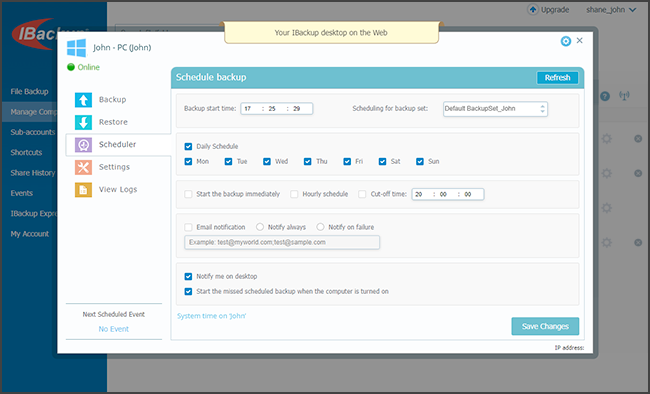This screenshot has width=650, height=394.
Task: Click the Your IBackup desktop on the Web banner
Action: coord(331,33)
